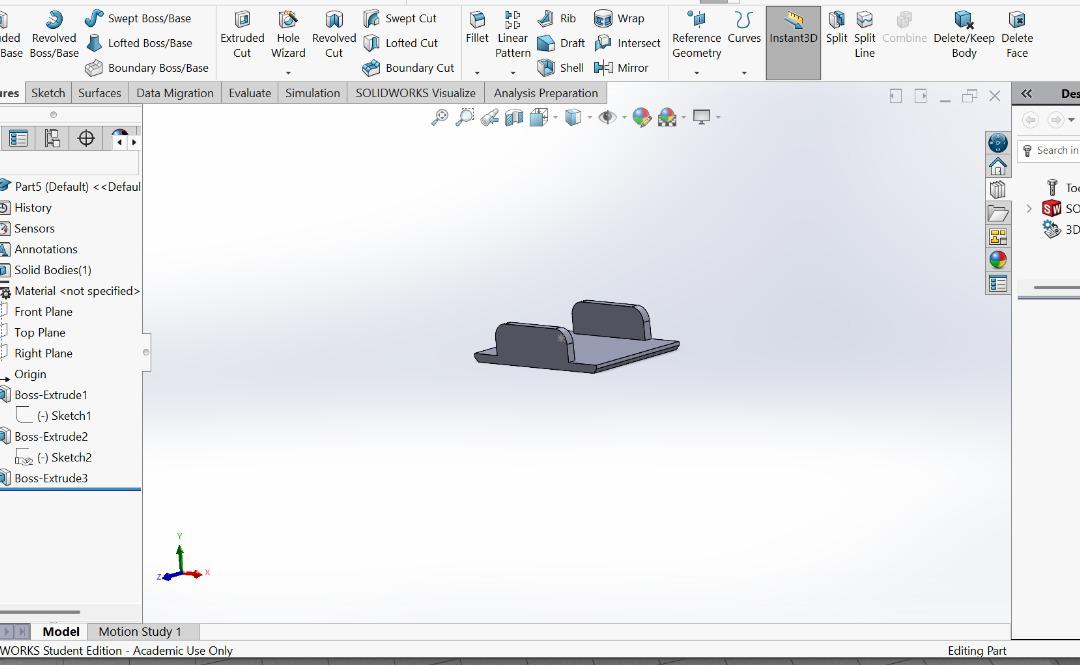Open the Appearances task pane tab
Screen dimensions: 1080x665
[997, 260]
